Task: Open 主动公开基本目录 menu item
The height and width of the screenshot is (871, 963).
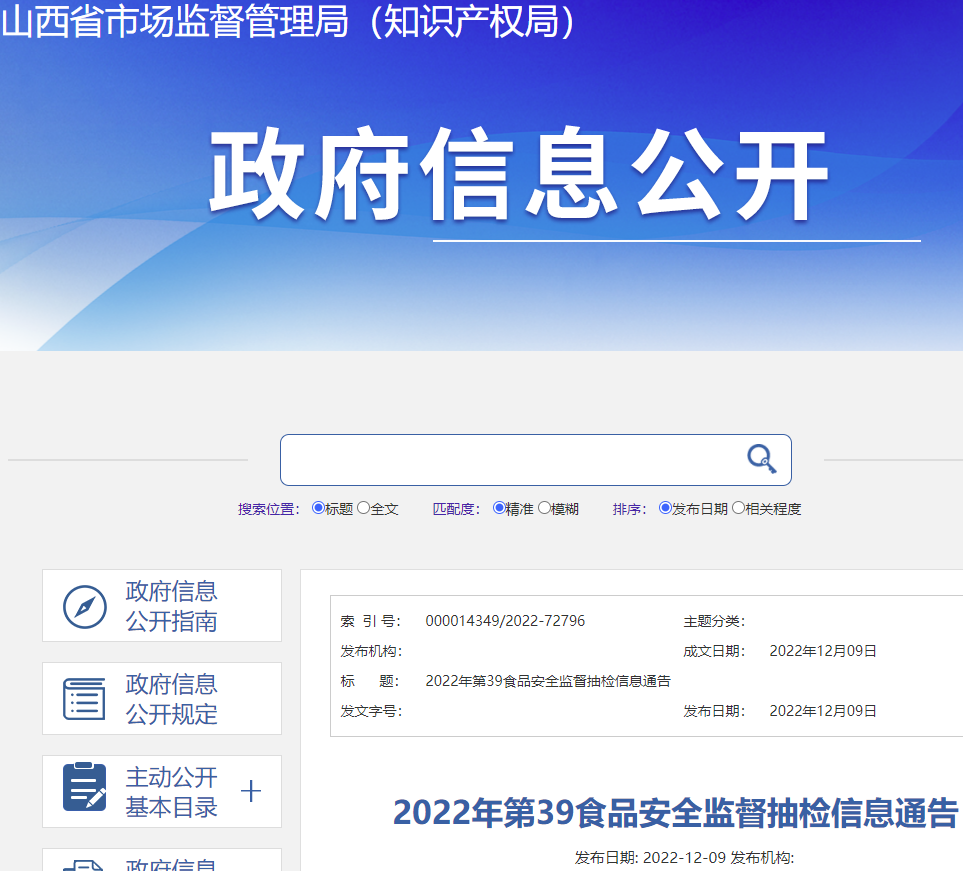Action: tap(162, 792)
